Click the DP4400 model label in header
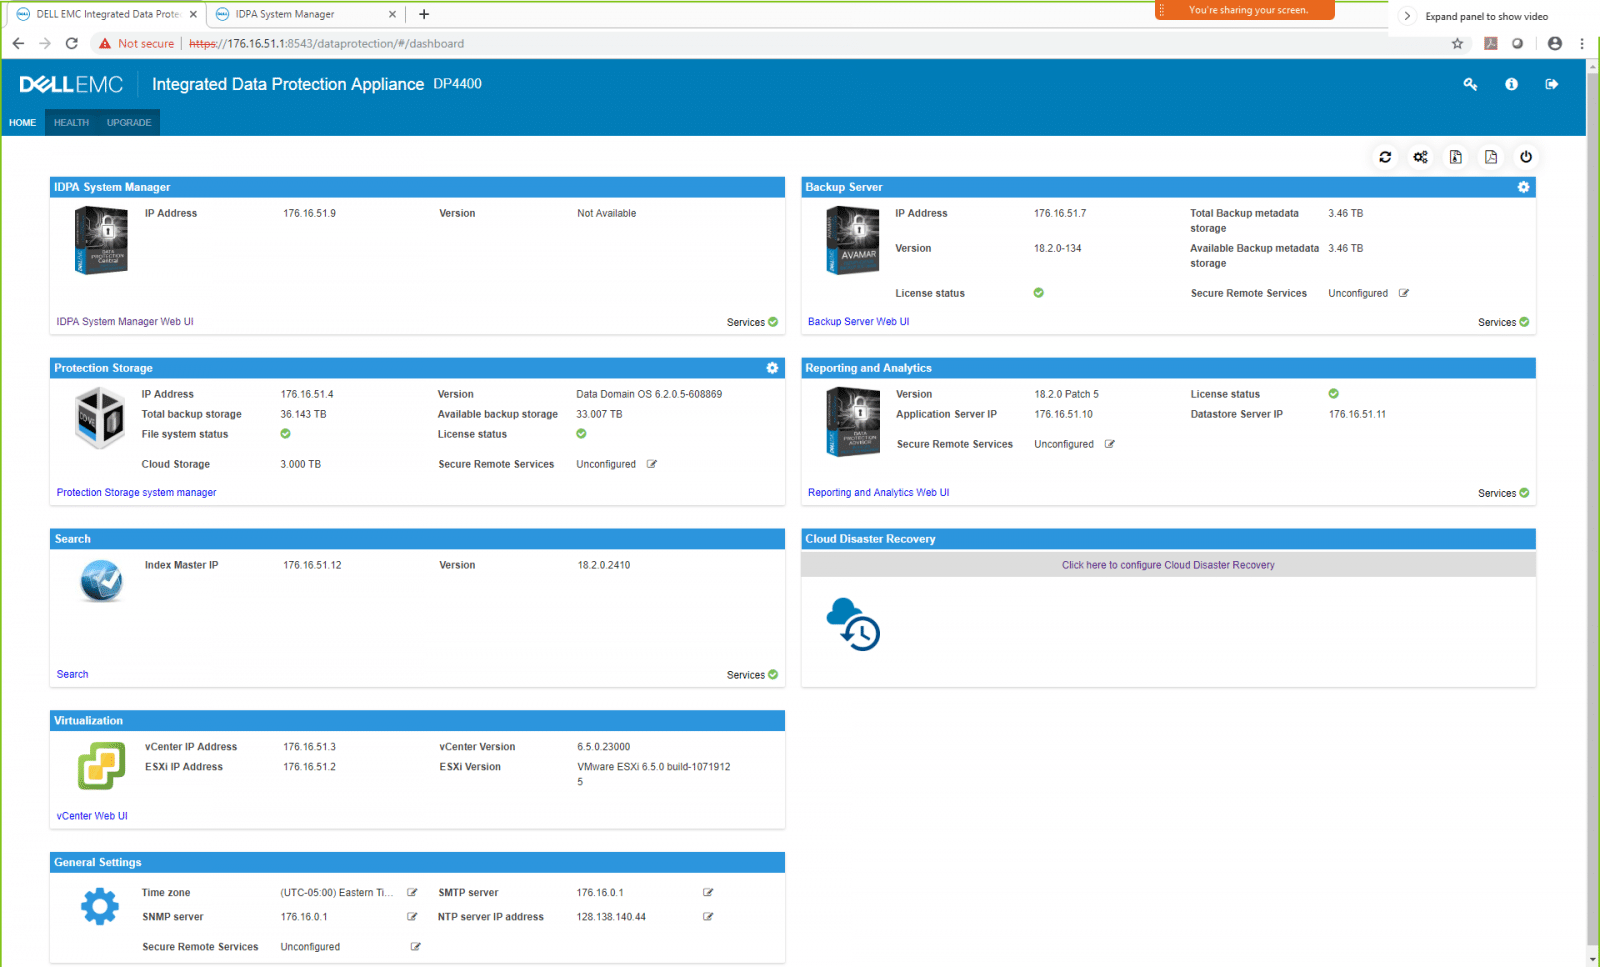This screenshot has height=967, width=1600. [x=457, y=84]
